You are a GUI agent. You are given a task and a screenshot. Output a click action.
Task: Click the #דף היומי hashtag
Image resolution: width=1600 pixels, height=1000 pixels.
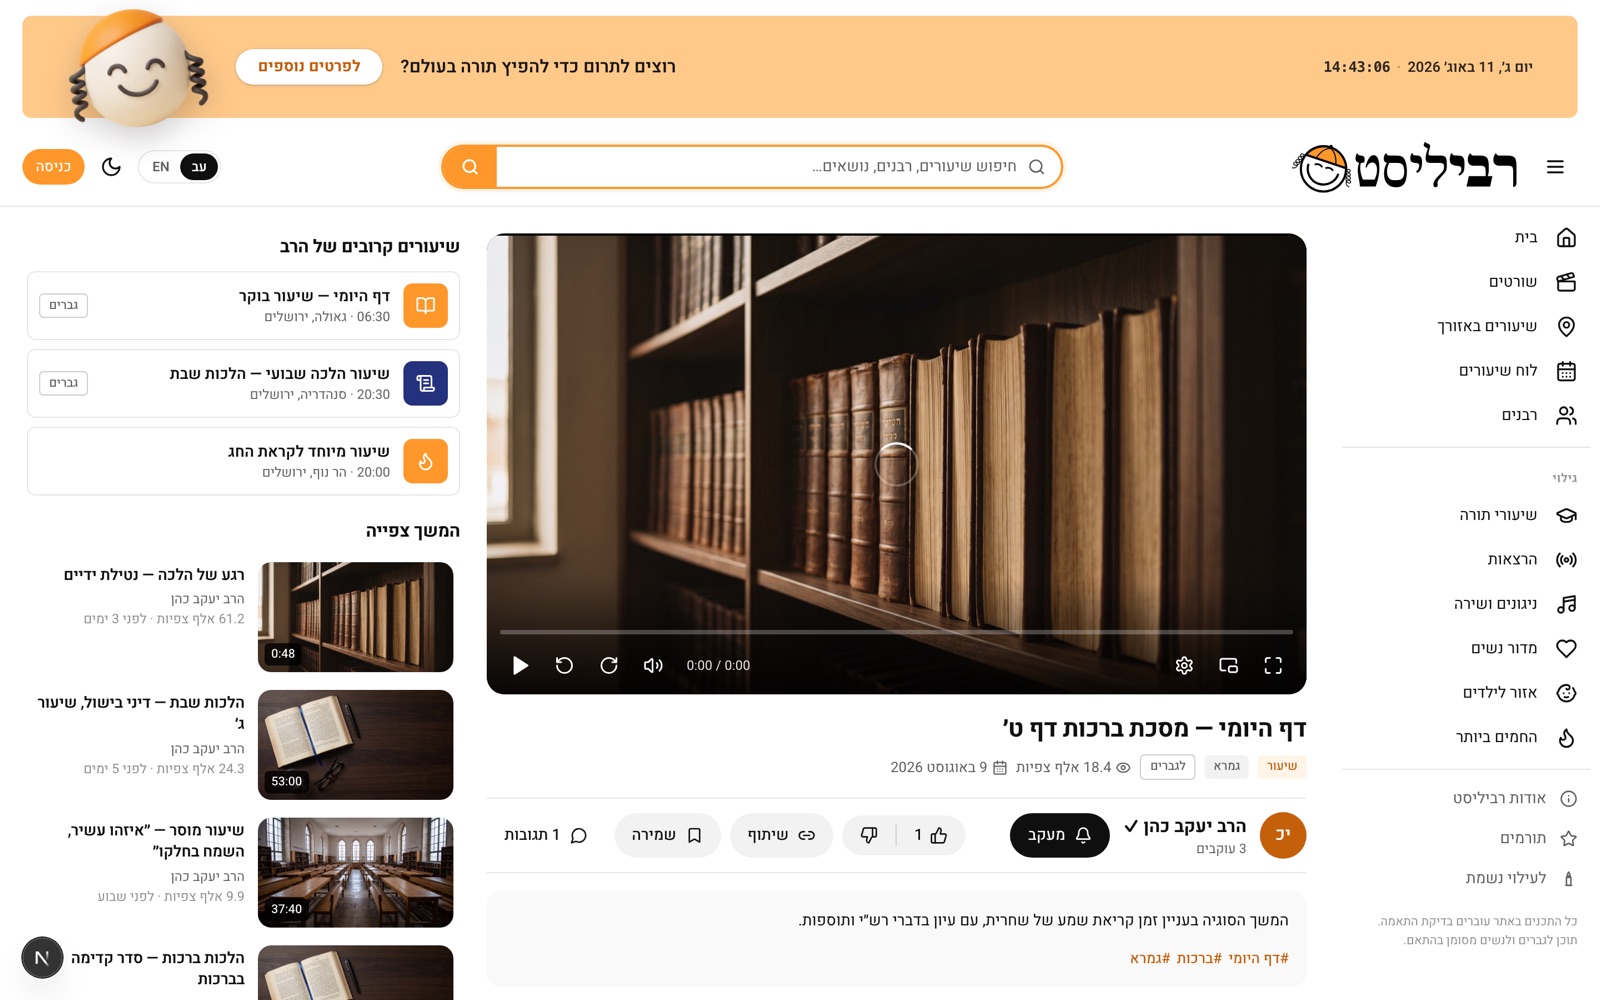1259,958
